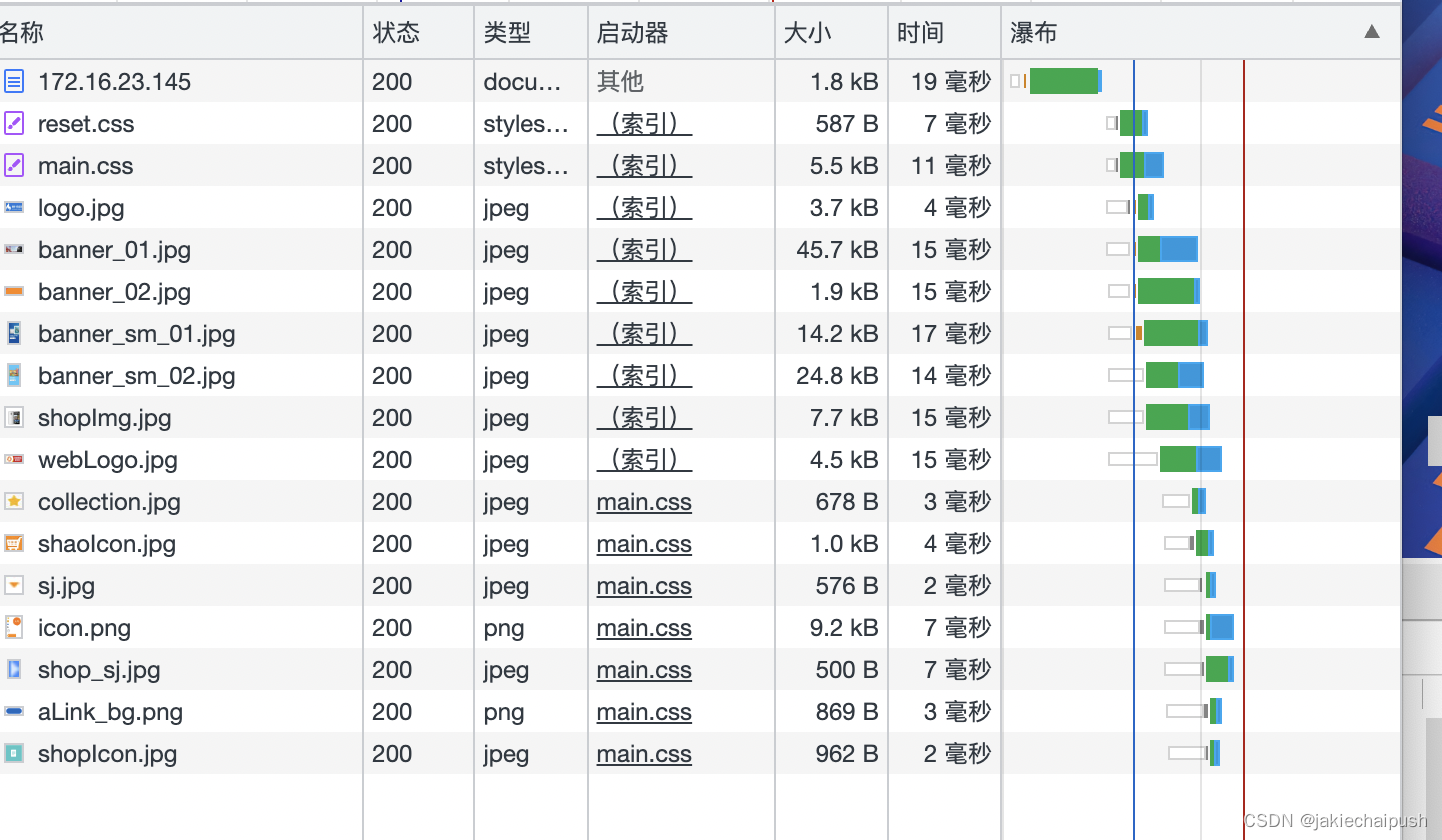
Task: Open the main.css initiator link for sj.jpg
Action: [x=644, y=586]
